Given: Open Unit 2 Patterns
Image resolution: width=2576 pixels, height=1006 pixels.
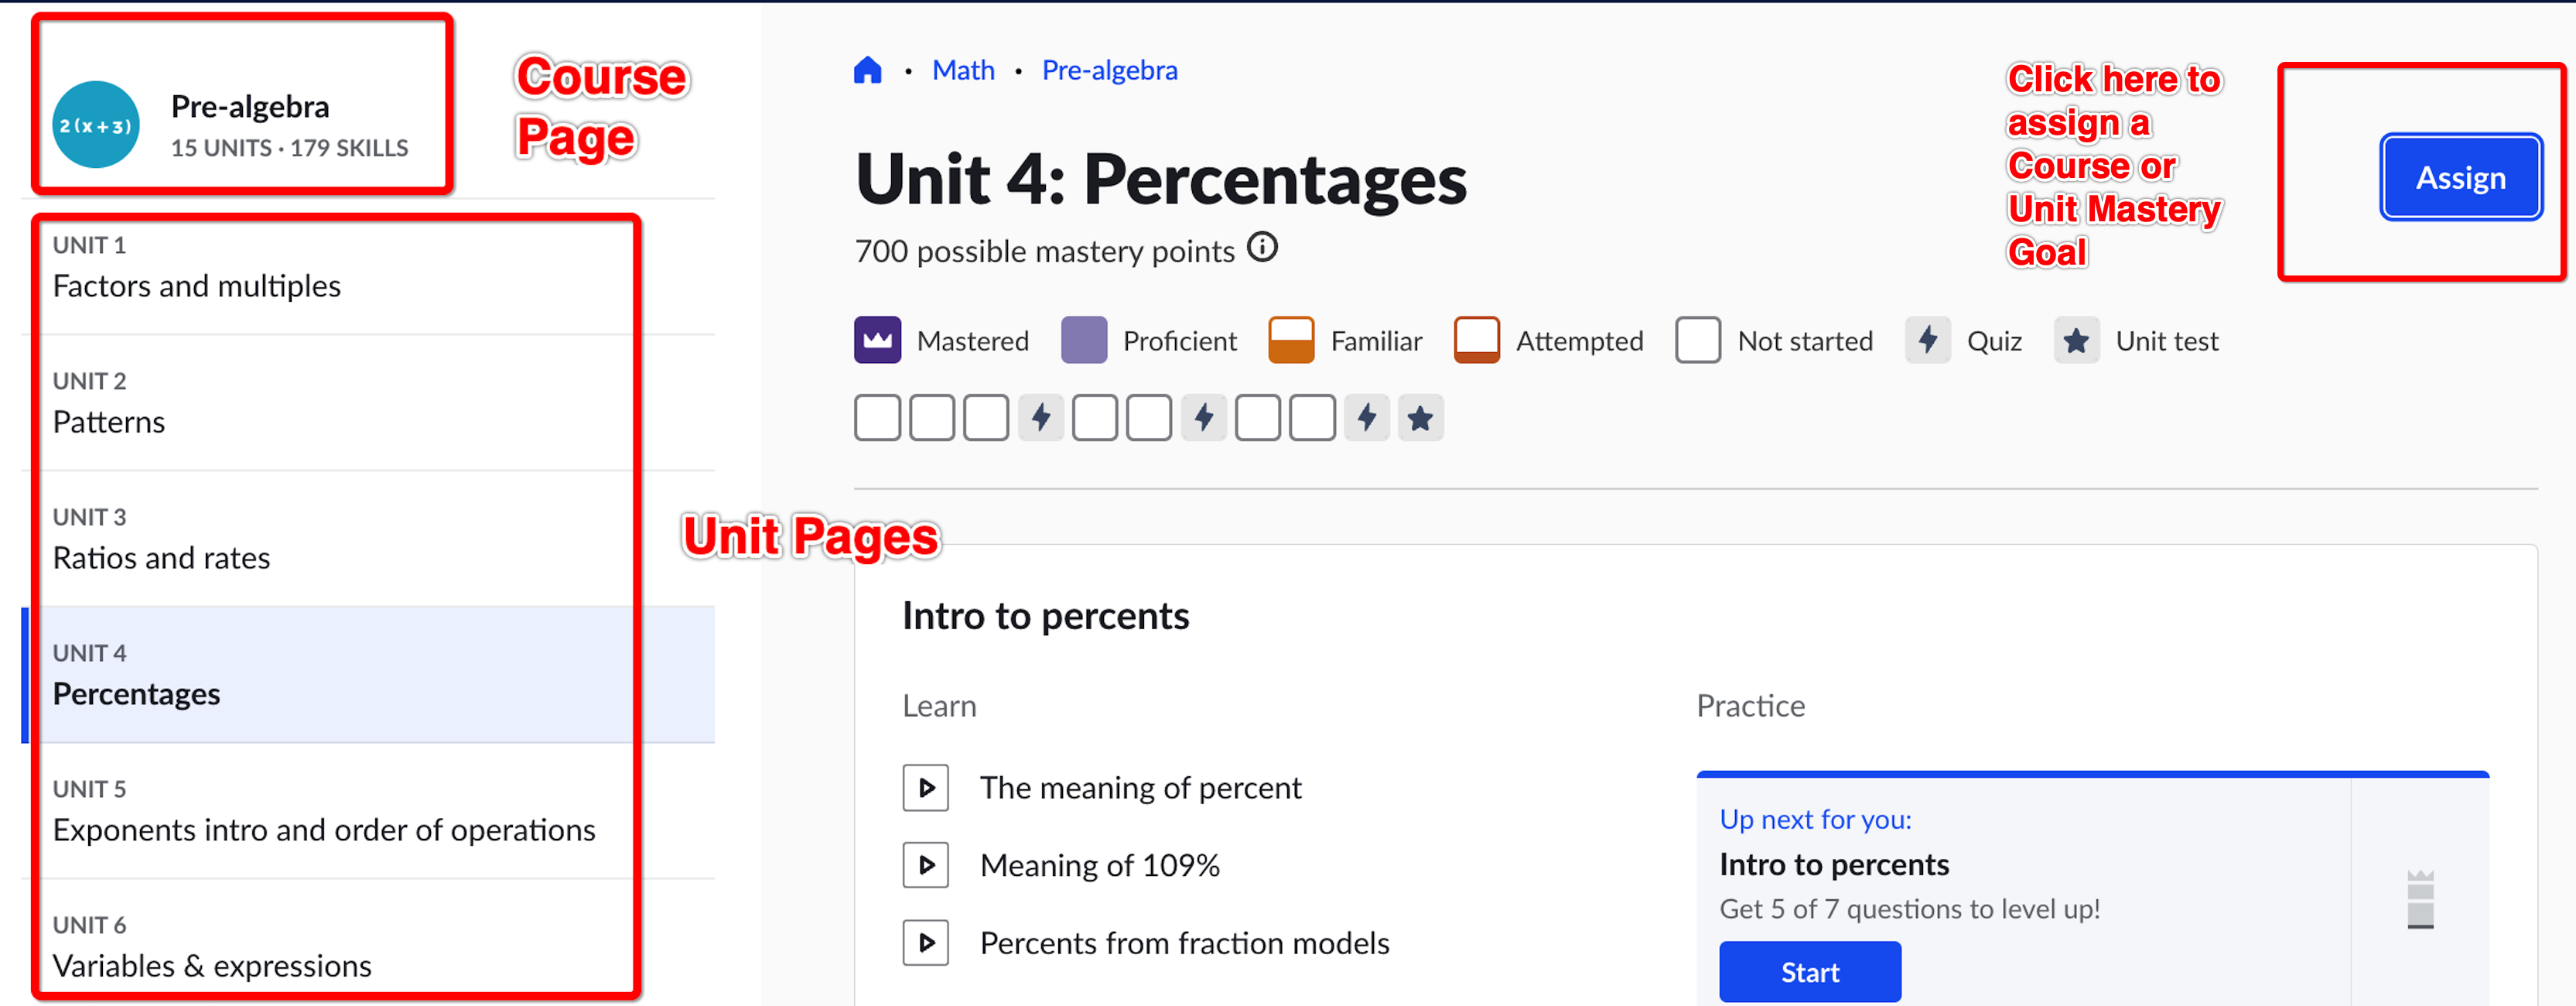Looking at the screenshot, I should pyautogui.click(x=109, y=422).
